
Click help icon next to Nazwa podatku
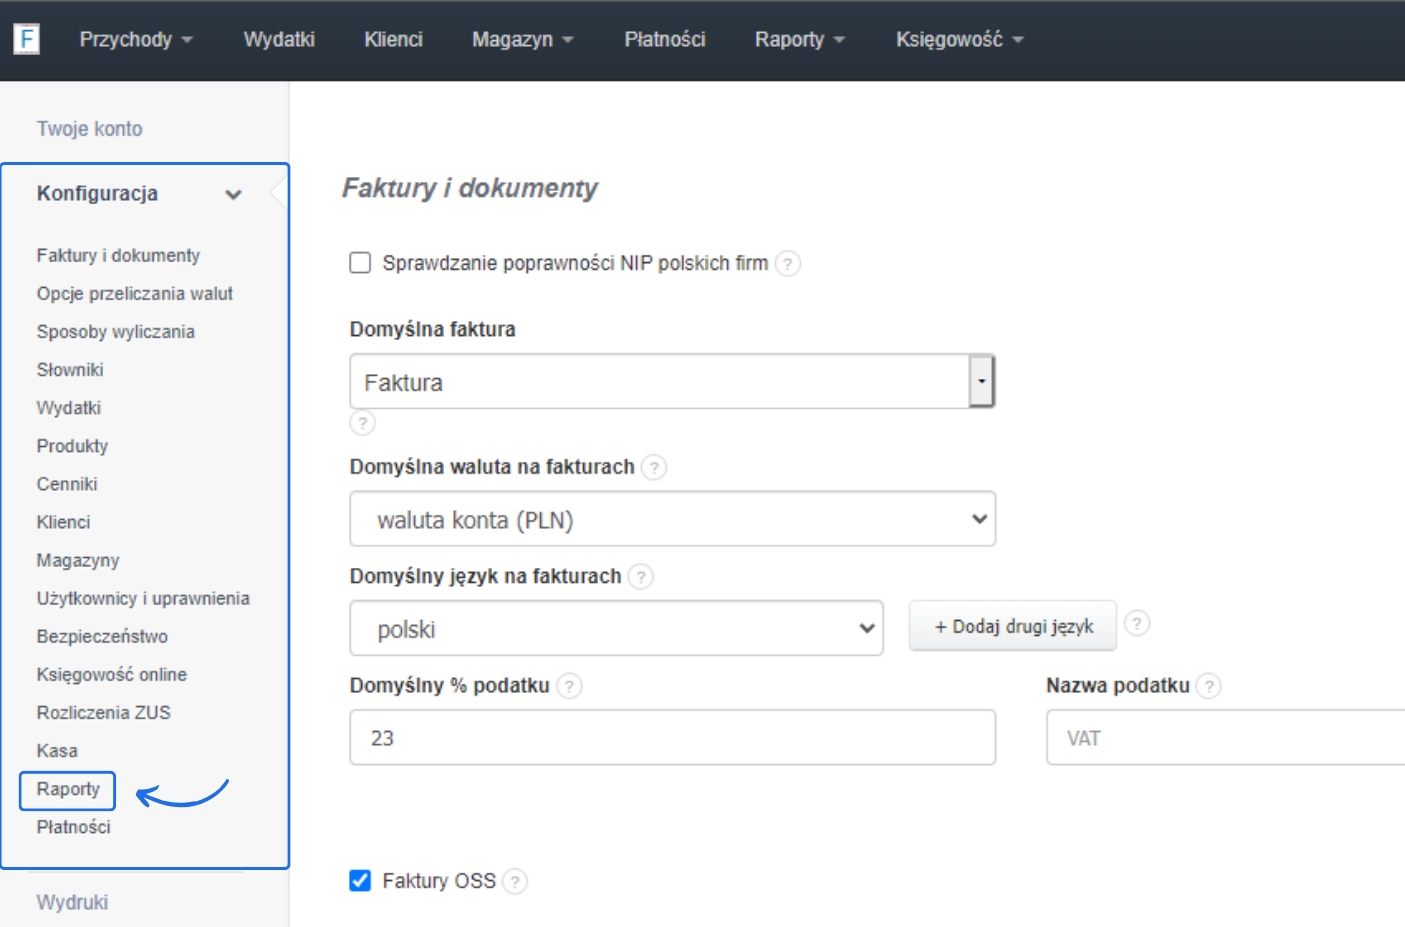pos(1209,686)
